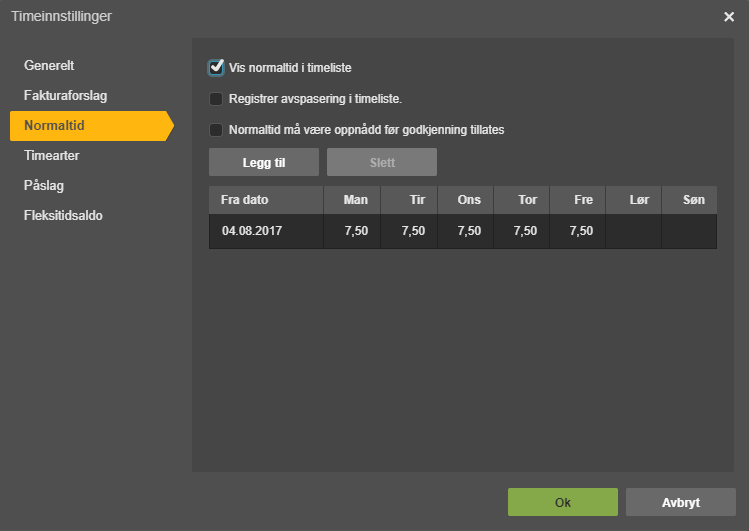Screen dimensions: 749x531
Task: Go to Timearter section
Action: coord(52,156)
